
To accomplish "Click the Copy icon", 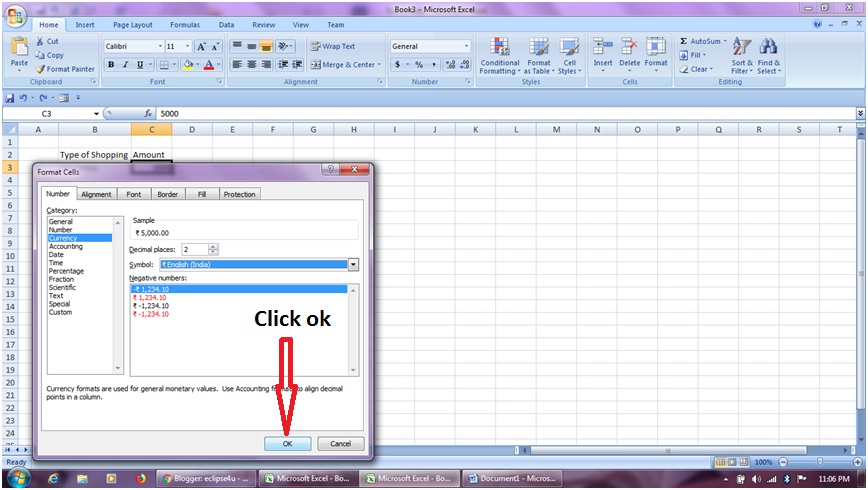I will coord(40,55).
